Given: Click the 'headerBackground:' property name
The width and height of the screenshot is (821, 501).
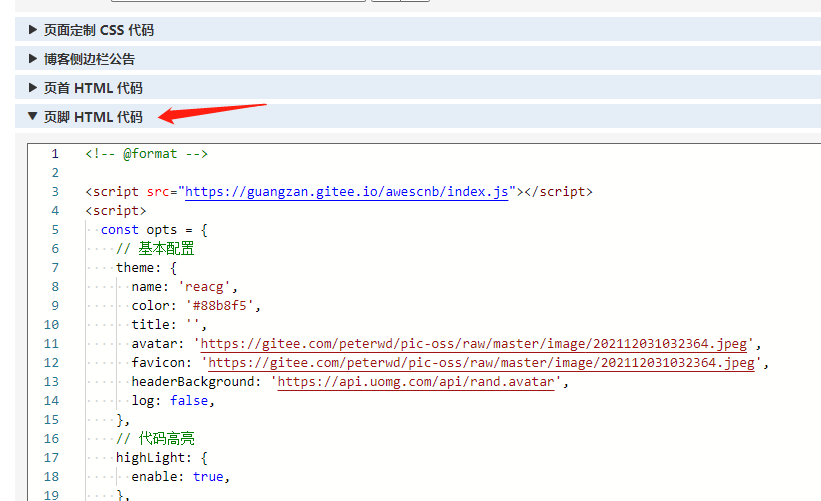Looking at the screenshot, I should click(196, 382).
